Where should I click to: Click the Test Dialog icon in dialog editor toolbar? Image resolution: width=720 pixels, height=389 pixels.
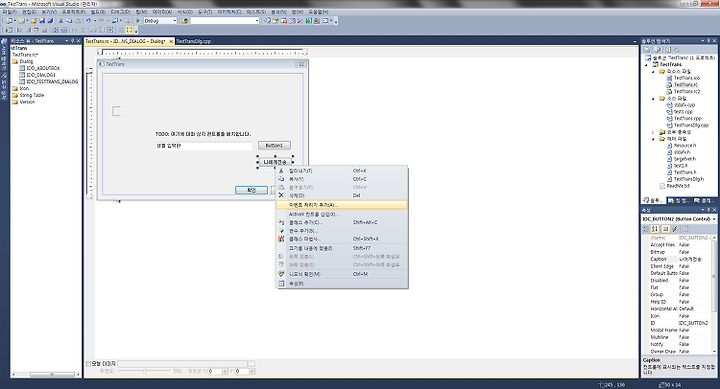(x=9, y=30)
